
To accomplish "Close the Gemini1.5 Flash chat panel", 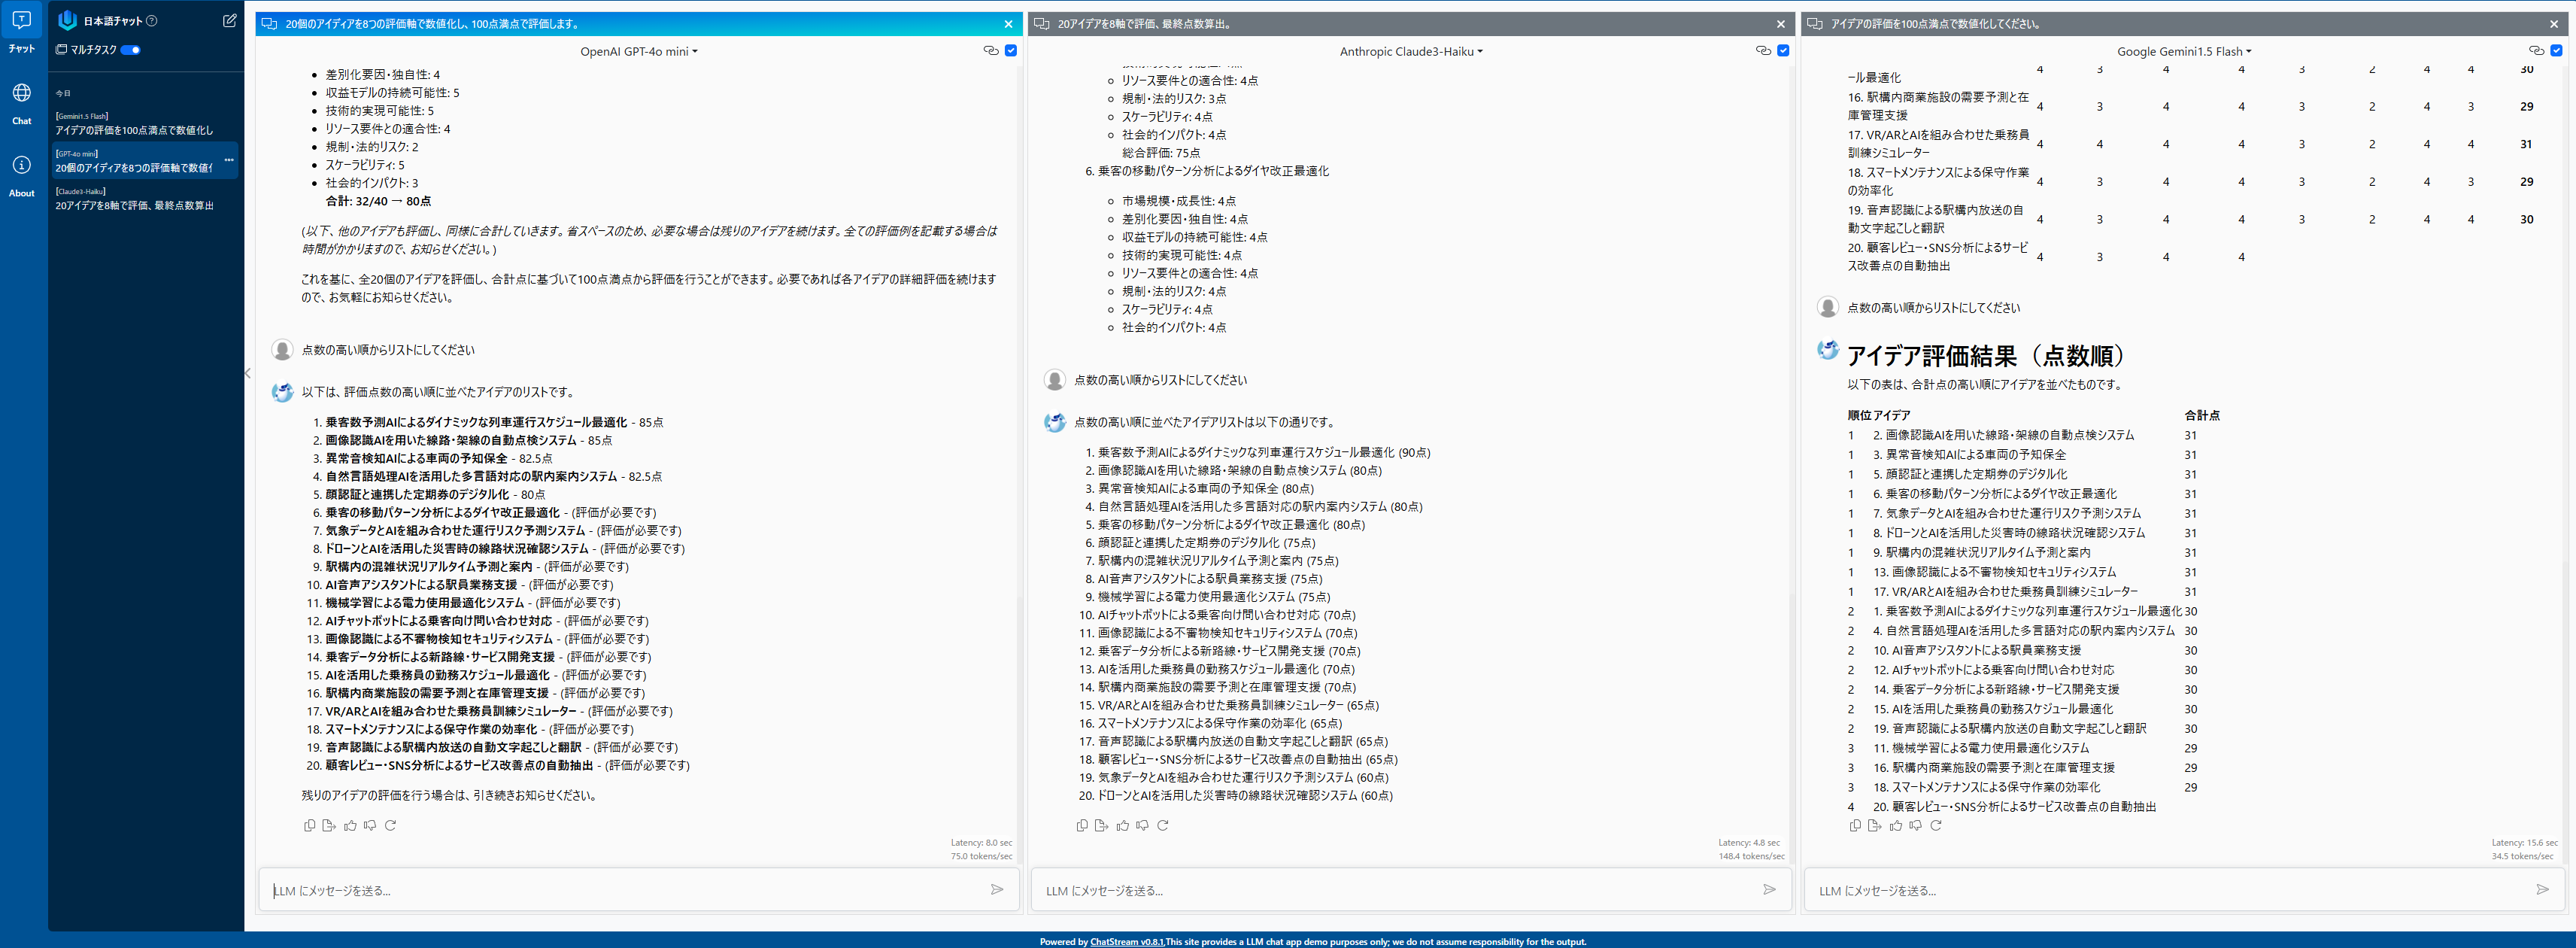I will click(2553, 24).
